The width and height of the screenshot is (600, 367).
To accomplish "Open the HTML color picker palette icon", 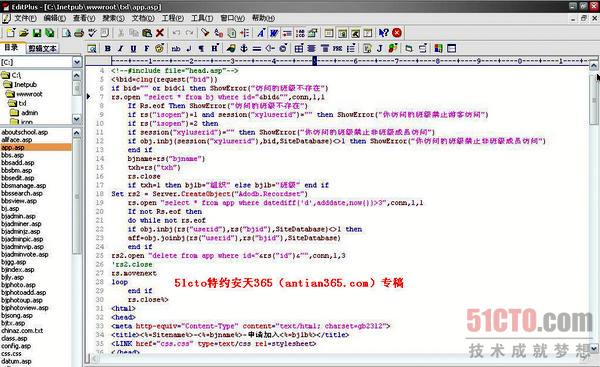I will (439, 48).
